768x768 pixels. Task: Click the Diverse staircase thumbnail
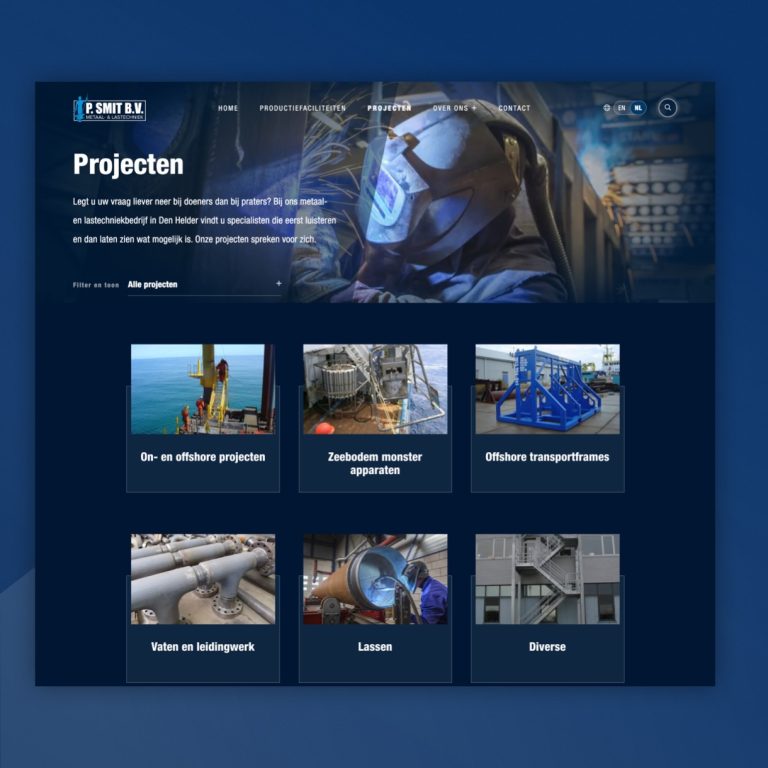(547, 579)
